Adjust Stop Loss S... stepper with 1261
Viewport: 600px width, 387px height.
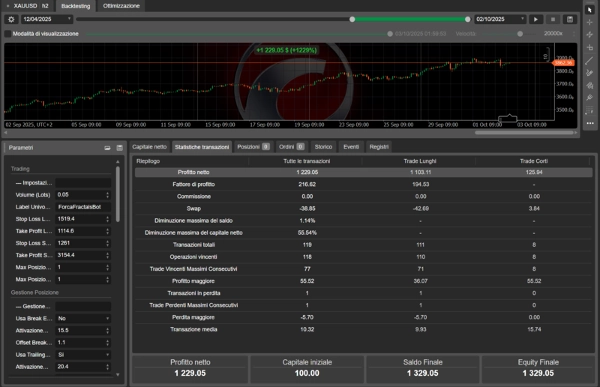coord(108,243)
